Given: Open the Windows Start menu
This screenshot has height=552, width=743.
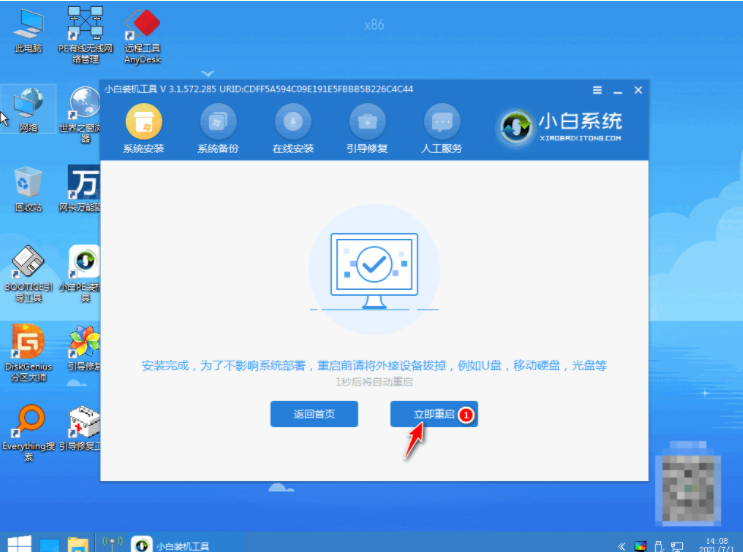Looking at the screenshot, I should click(x=19, y=544).
